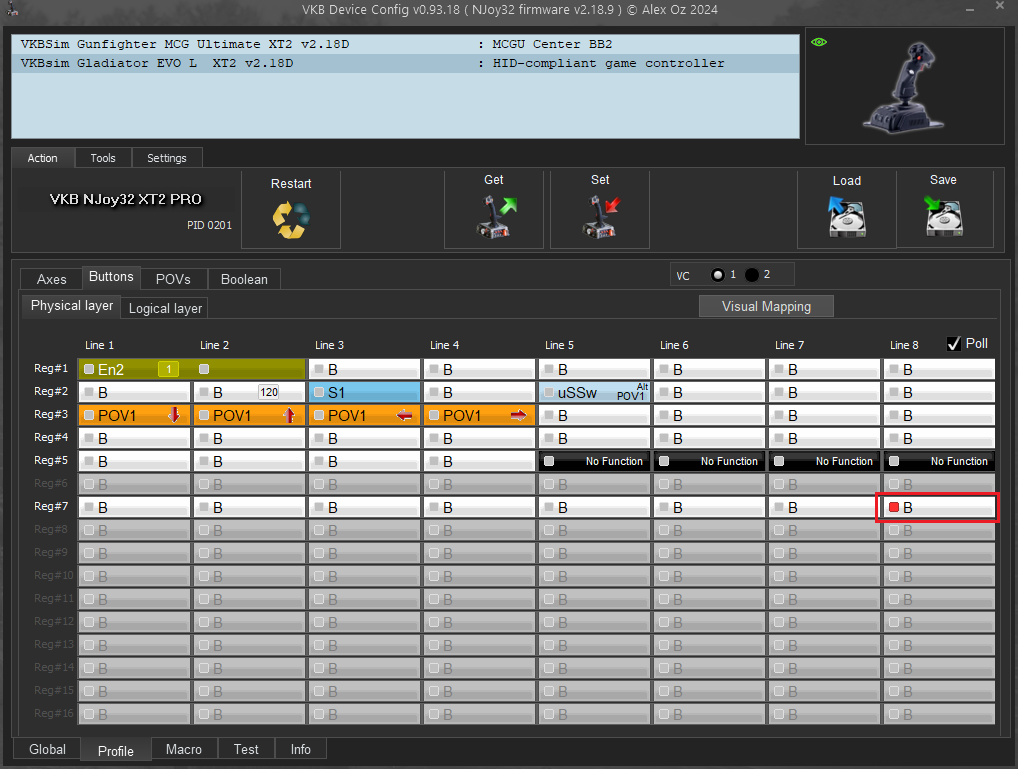1018x769 pixels.
Task: Click the Save disk icon
Action: click(x=943, y=216)
